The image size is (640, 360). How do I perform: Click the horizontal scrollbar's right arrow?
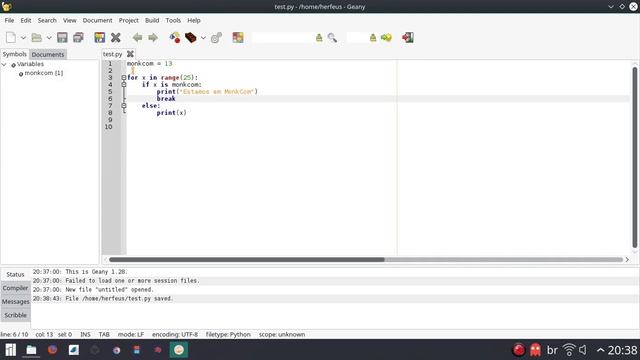pyautogui.click(x=627, y=260)
